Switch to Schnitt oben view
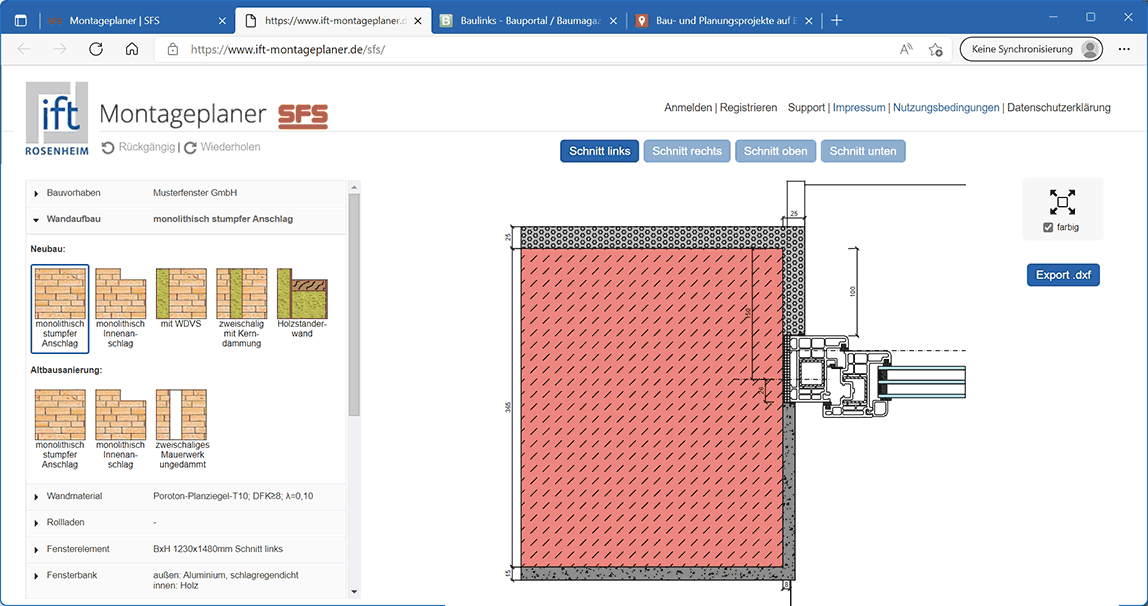The height and width of the screenshot is (606, 1148). click(x=775, y=152)
